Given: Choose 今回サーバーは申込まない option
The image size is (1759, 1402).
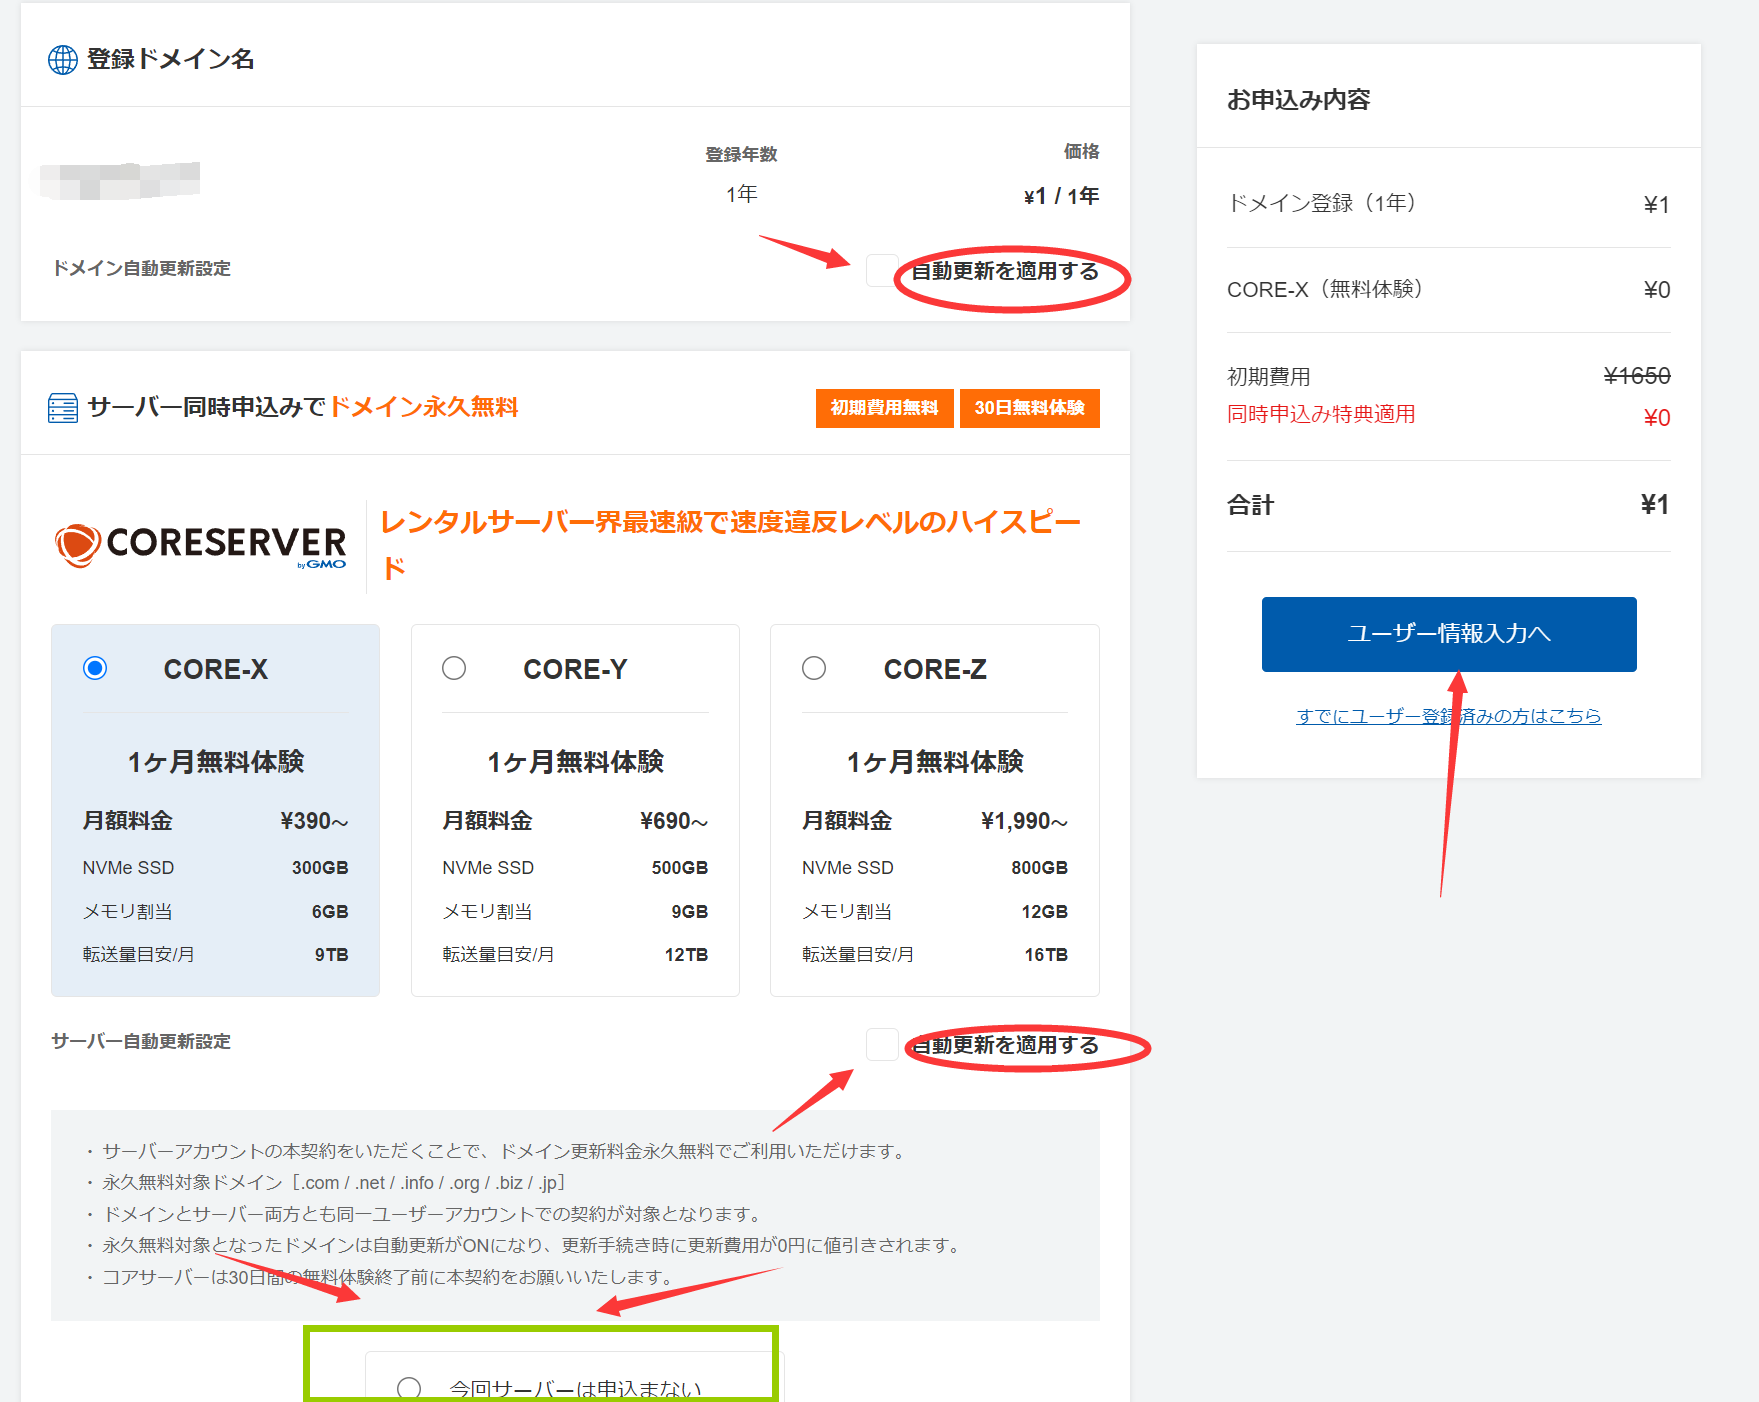Looking at the screenshot, I should [408, 1388].
